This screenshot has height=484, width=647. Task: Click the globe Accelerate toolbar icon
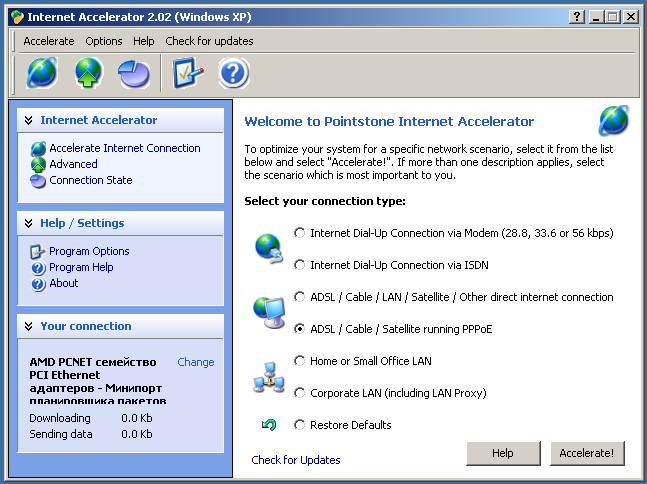pyautogui.click(x=42, y=73)
